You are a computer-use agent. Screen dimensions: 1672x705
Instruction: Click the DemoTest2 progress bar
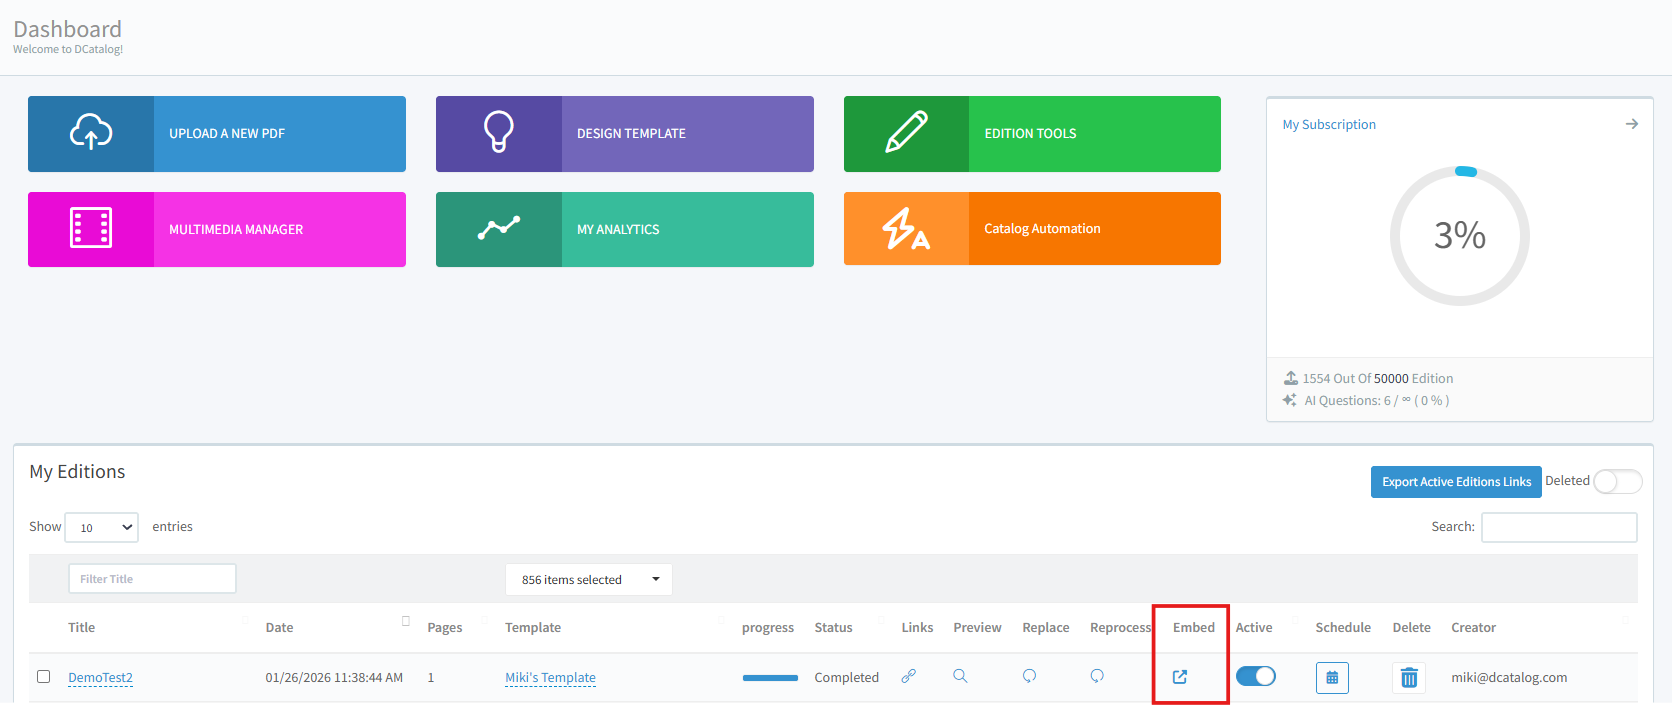point(770,678)
